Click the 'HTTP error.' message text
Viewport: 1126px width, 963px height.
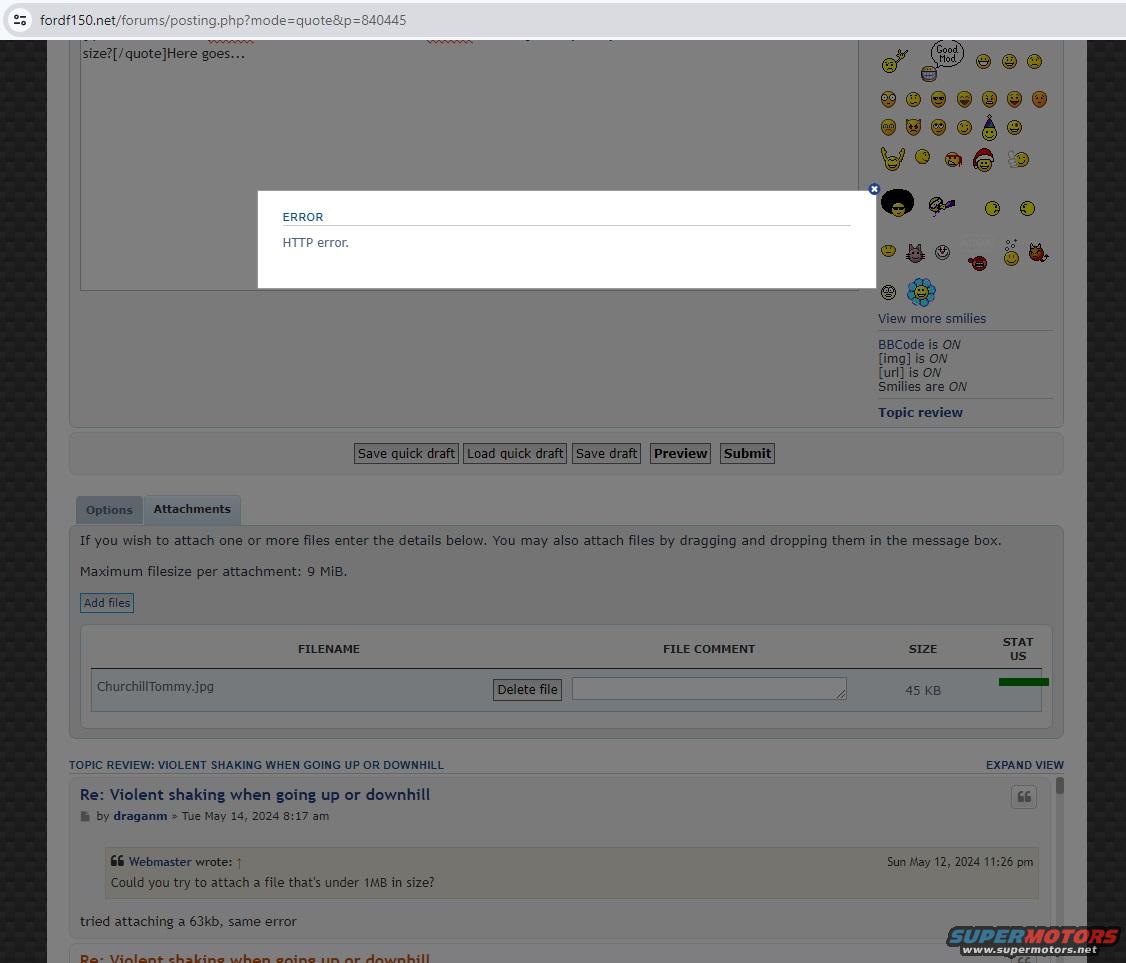coord(315,243)
